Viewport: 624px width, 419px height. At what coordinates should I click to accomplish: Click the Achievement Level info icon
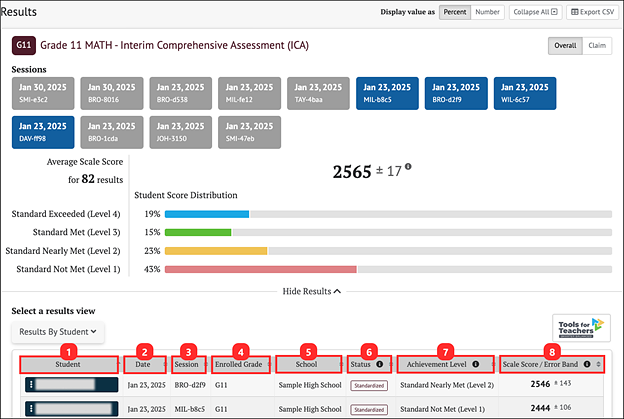(x=474, y=365)
